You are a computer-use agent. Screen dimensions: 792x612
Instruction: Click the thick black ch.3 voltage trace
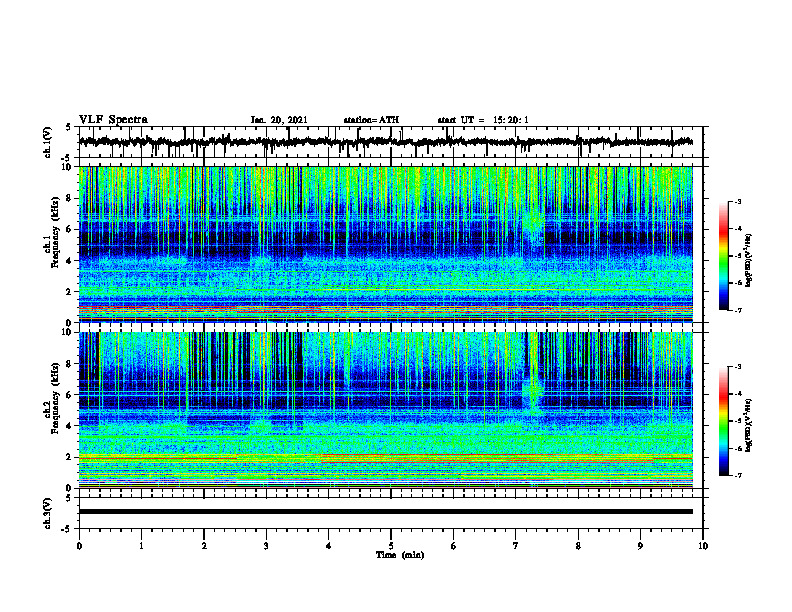[385, 512]
